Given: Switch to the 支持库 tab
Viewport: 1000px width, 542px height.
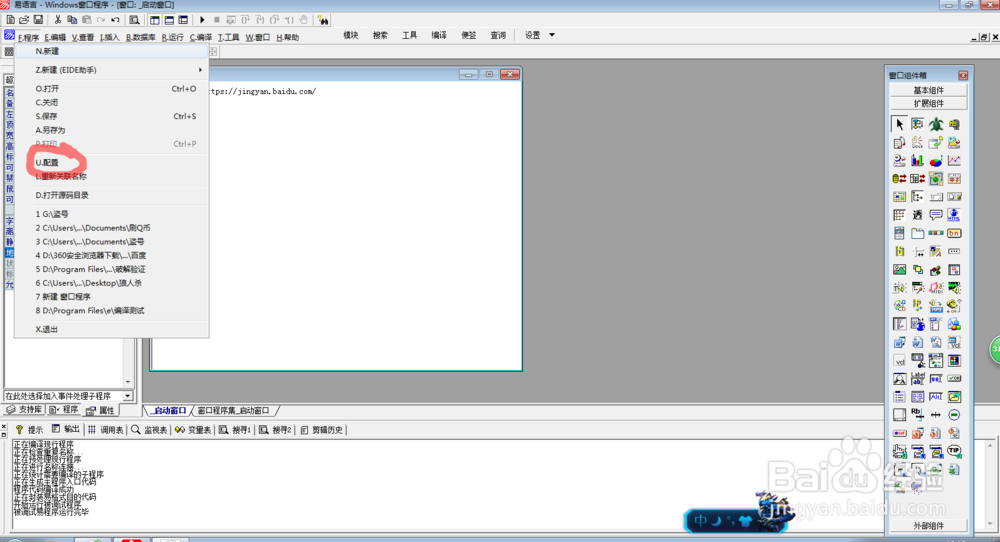Looking at the screenshot, I should [x=24, y=410].
